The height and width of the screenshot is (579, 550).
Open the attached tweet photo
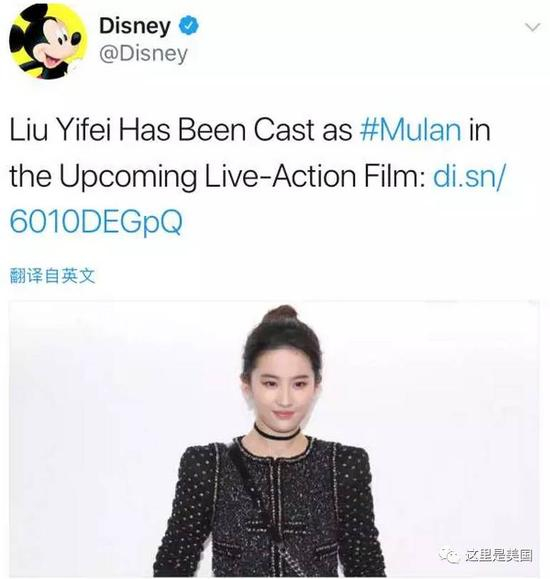click(x=274, y=438)
